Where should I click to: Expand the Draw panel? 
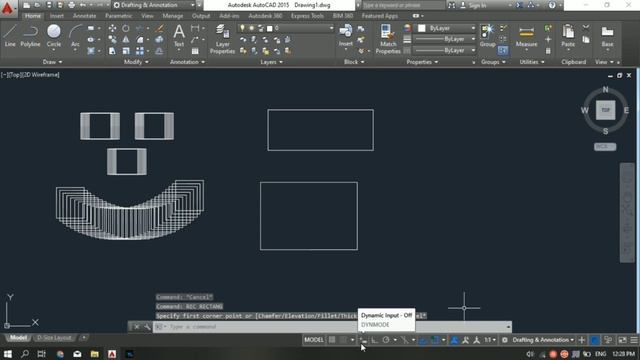coord(53,62)
